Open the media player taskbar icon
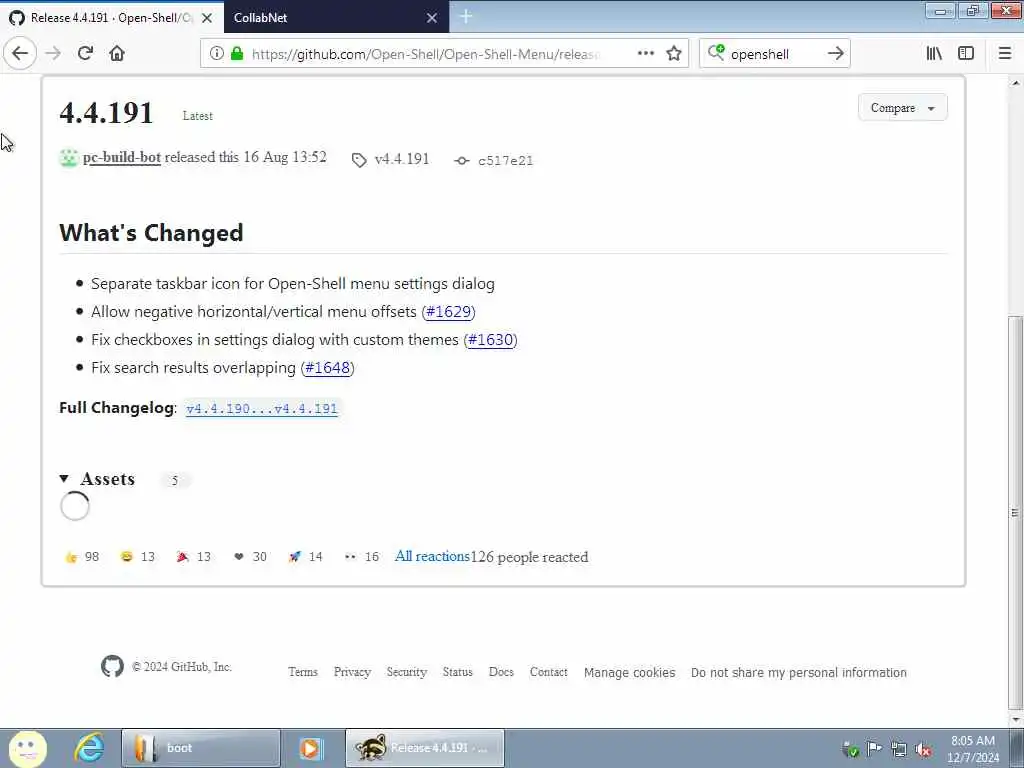 coord(312,748)
